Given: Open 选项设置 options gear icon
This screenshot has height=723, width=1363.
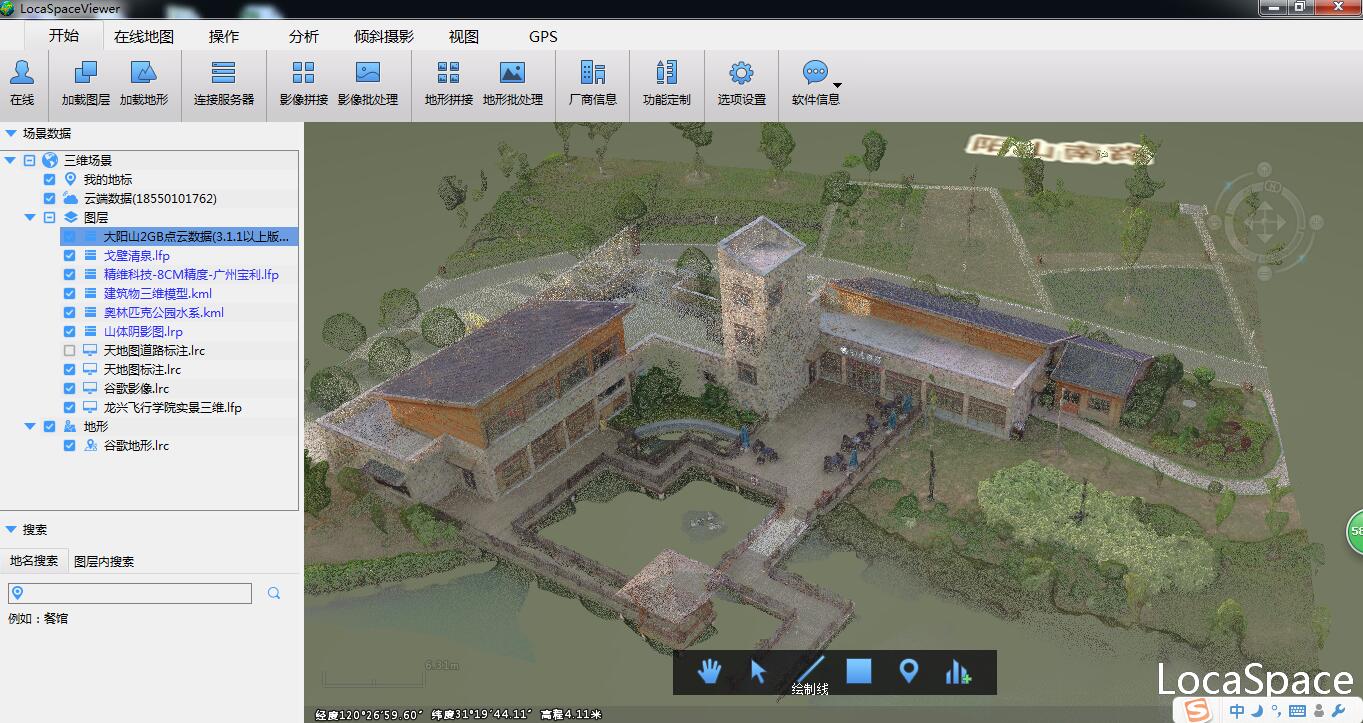Looking at the screenshot, I should point(741,73).
